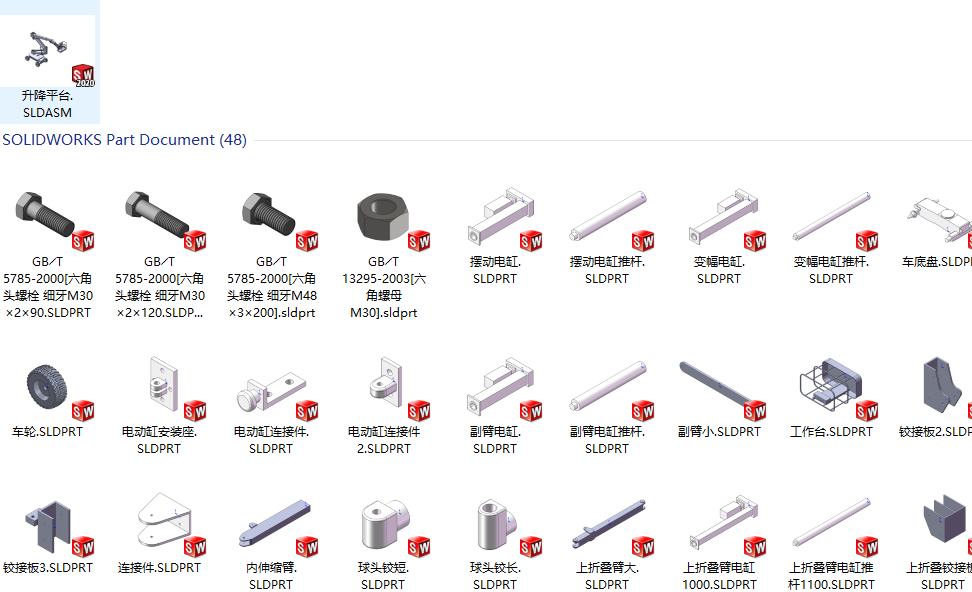The image size is (972, 592).
Task: Select the M30×2×90 hex bolt part
Action: click(x=48, y=253)
